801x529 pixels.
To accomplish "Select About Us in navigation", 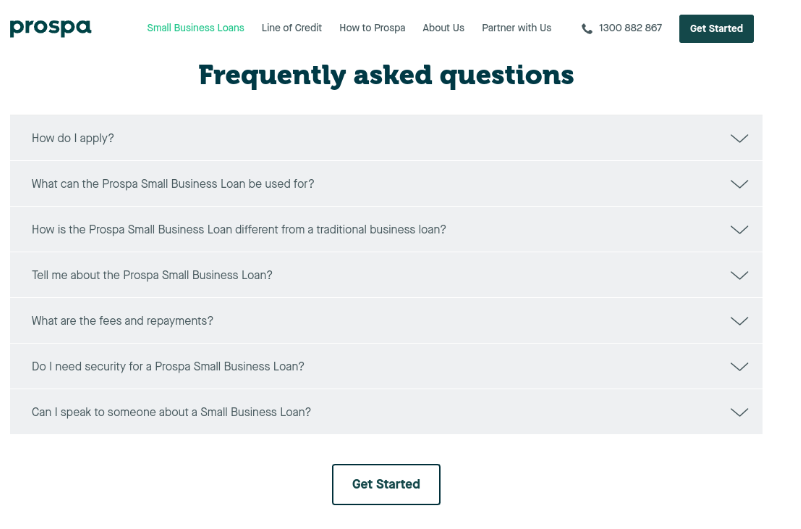I will (443, 28).
